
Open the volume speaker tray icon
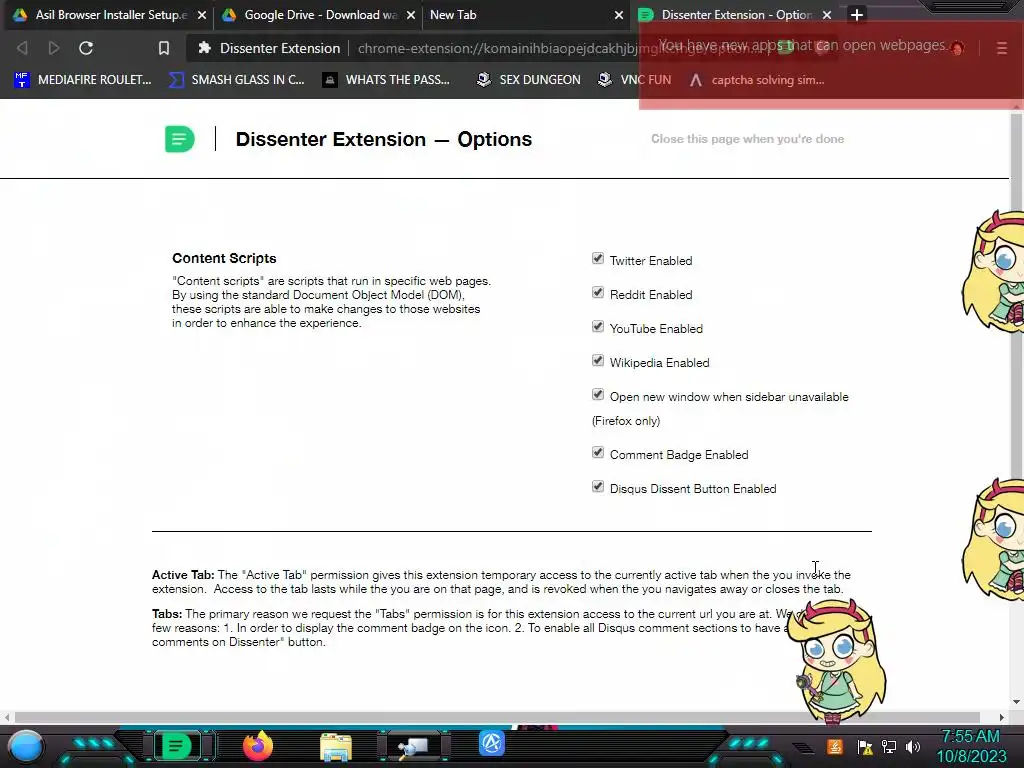913,746
